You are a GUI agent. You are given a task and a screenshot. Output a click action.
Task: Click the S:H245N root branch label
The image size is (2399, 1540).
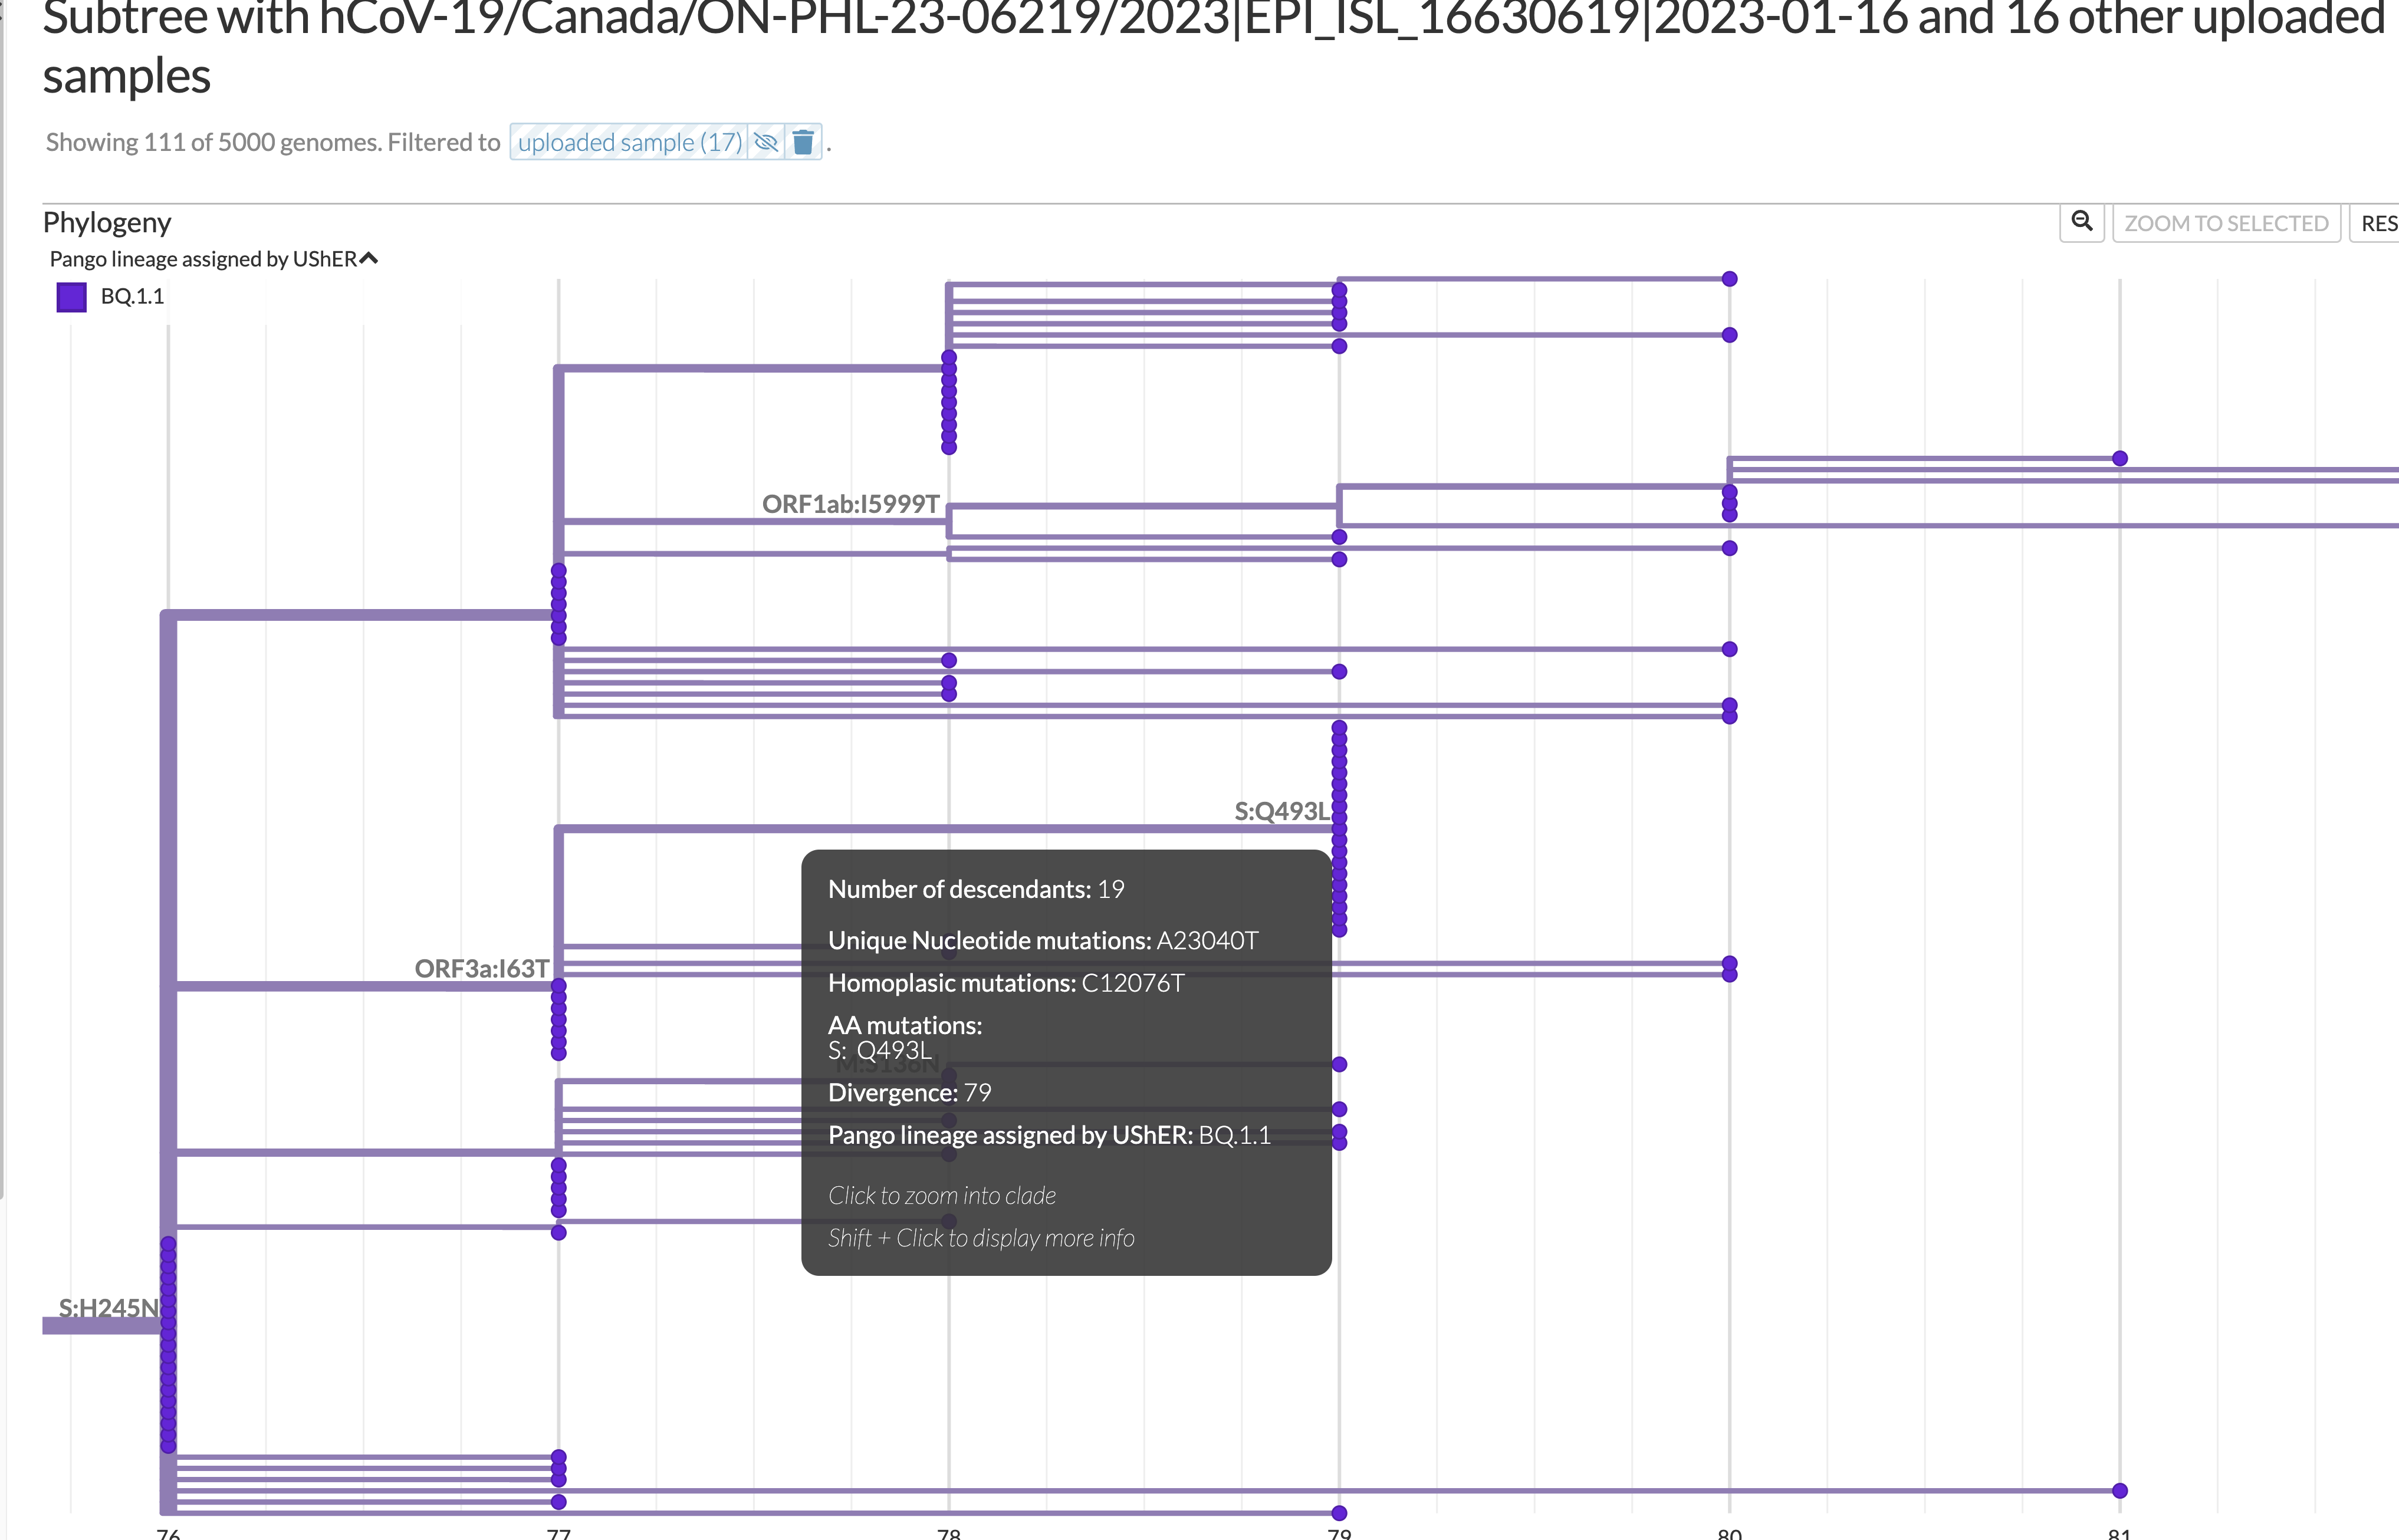pos(107,1307)
